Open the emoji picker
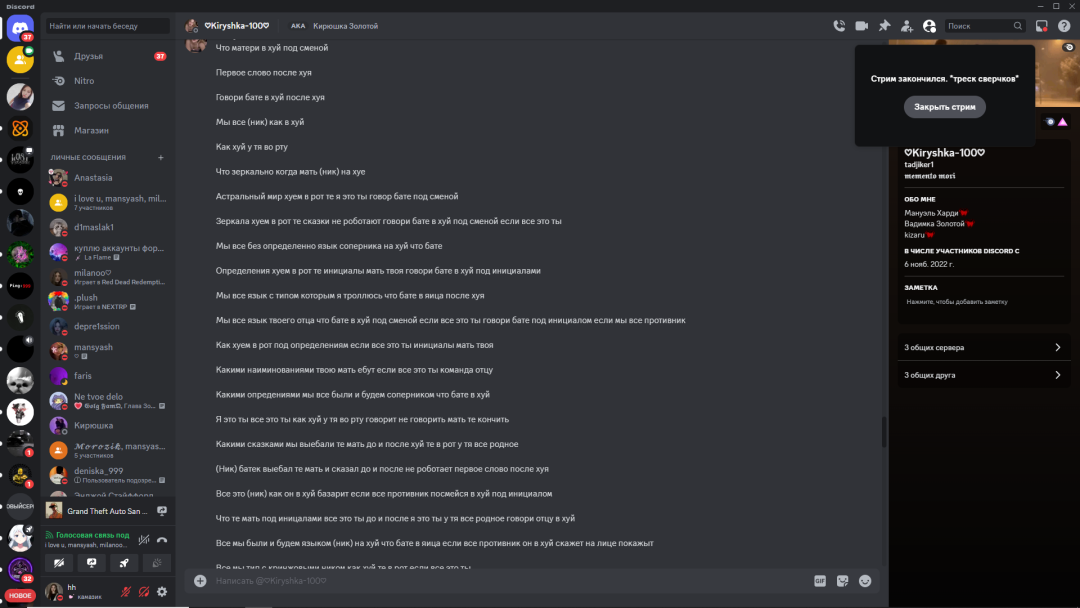Image resolution: width=1080 pixels, height=608 pixels. tap(865, 580)
